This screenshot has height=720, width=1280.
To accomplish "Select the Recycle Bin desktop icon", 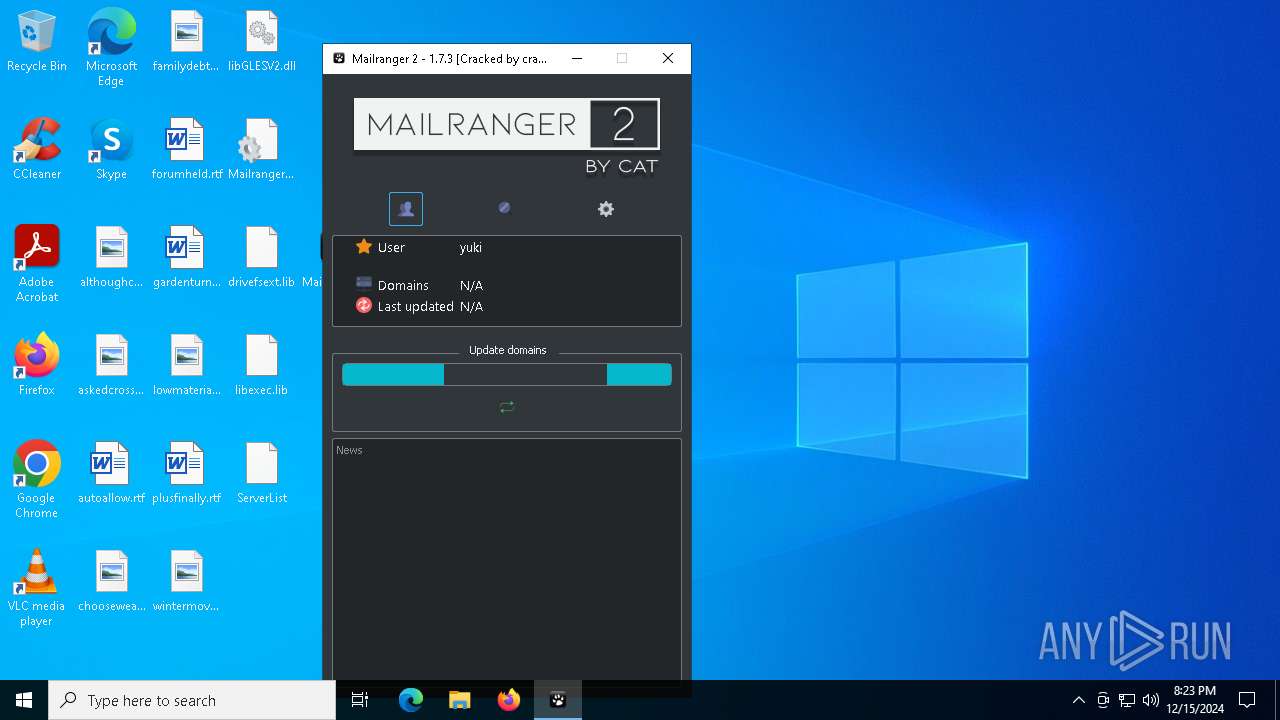I will click(37, 42).
